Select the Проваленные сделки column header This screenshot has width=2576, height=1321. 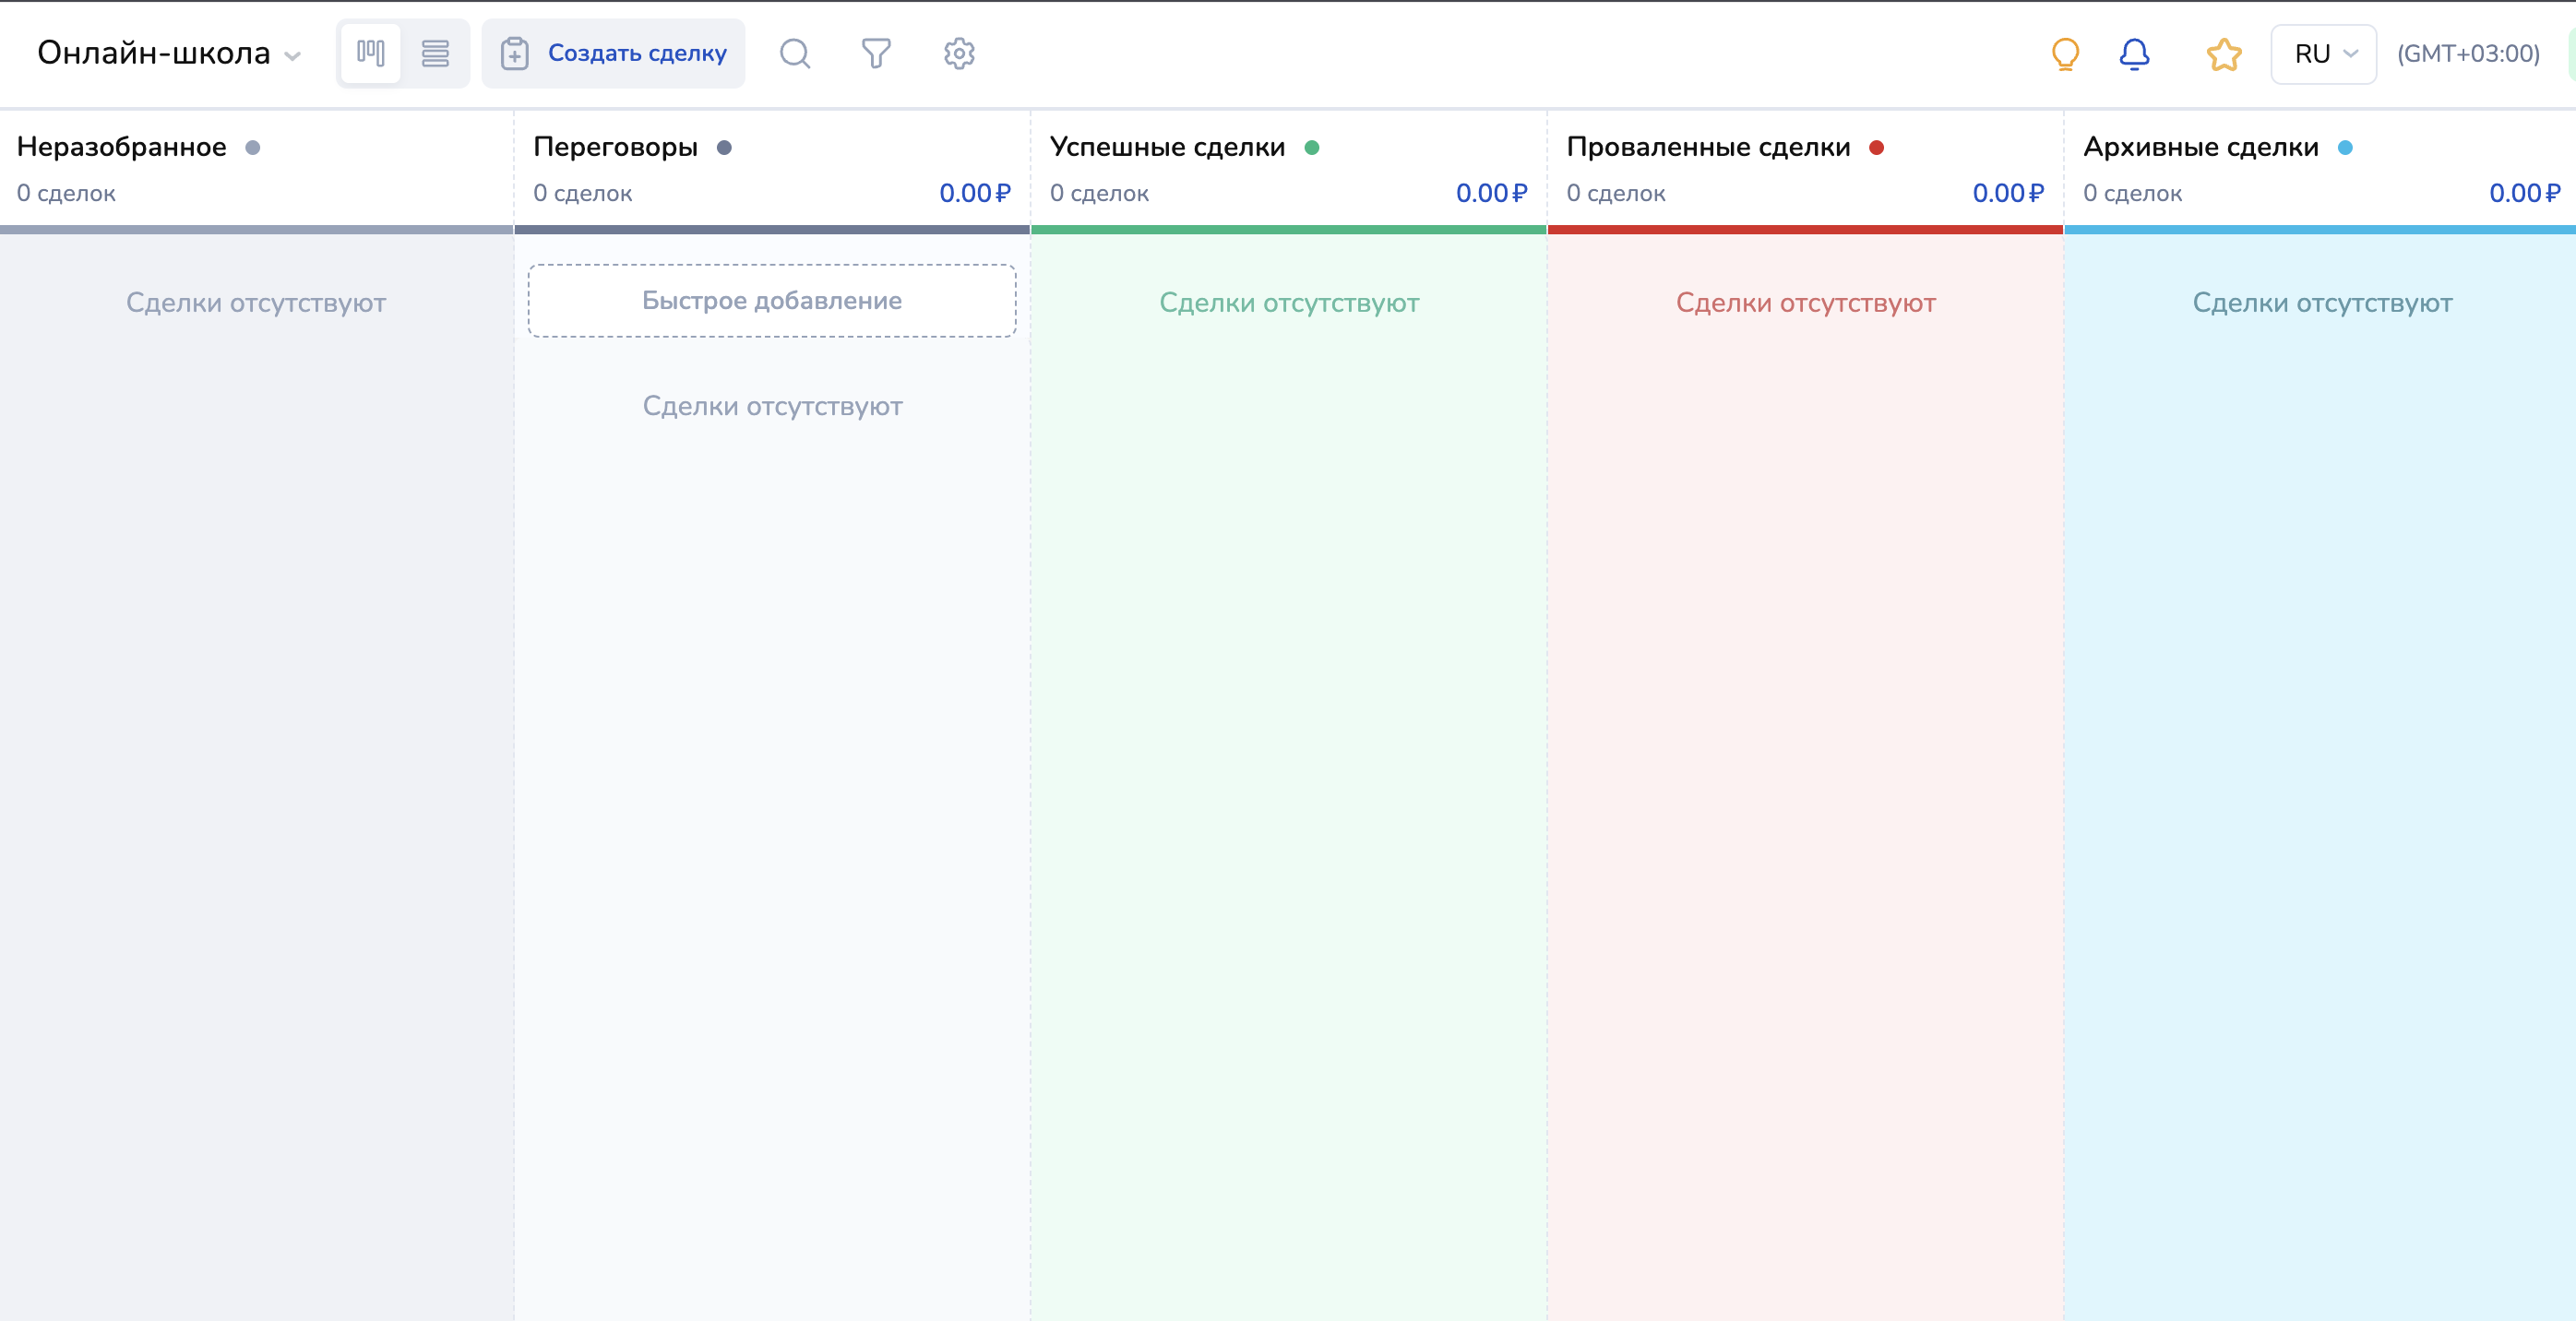(1708, 148)
